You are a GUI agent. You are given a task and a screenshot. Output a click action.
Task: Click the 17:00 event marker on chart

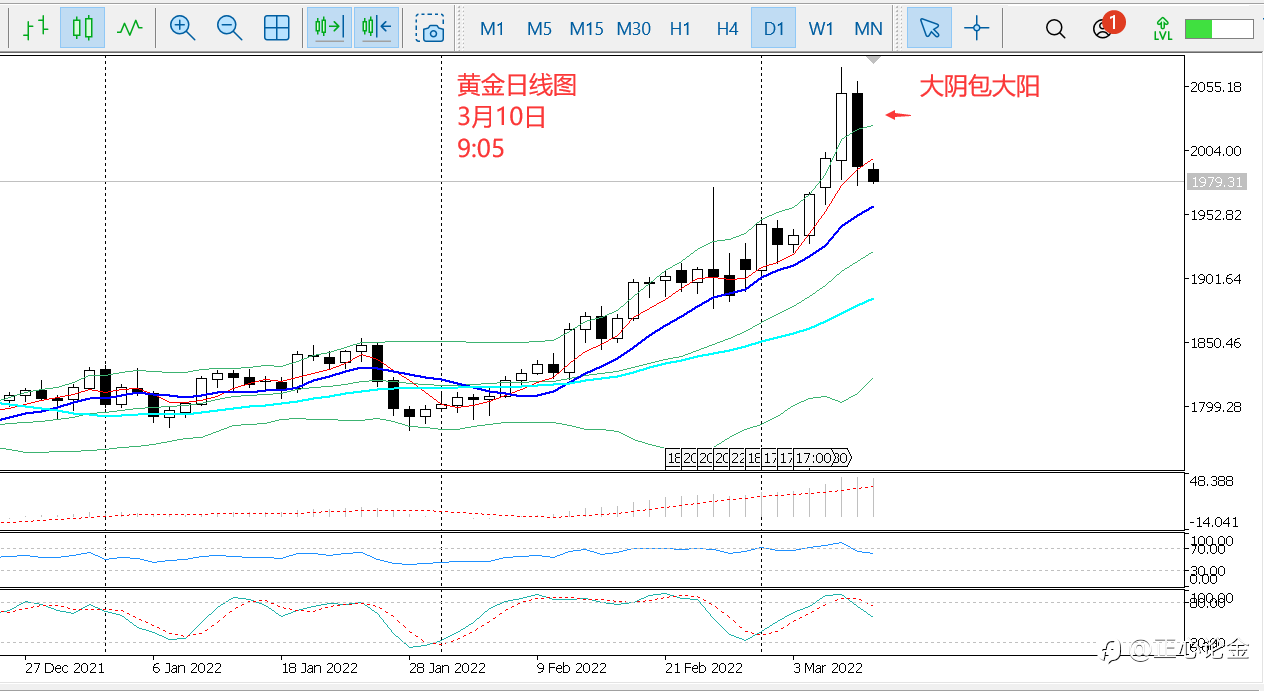[x=813, y=458]
